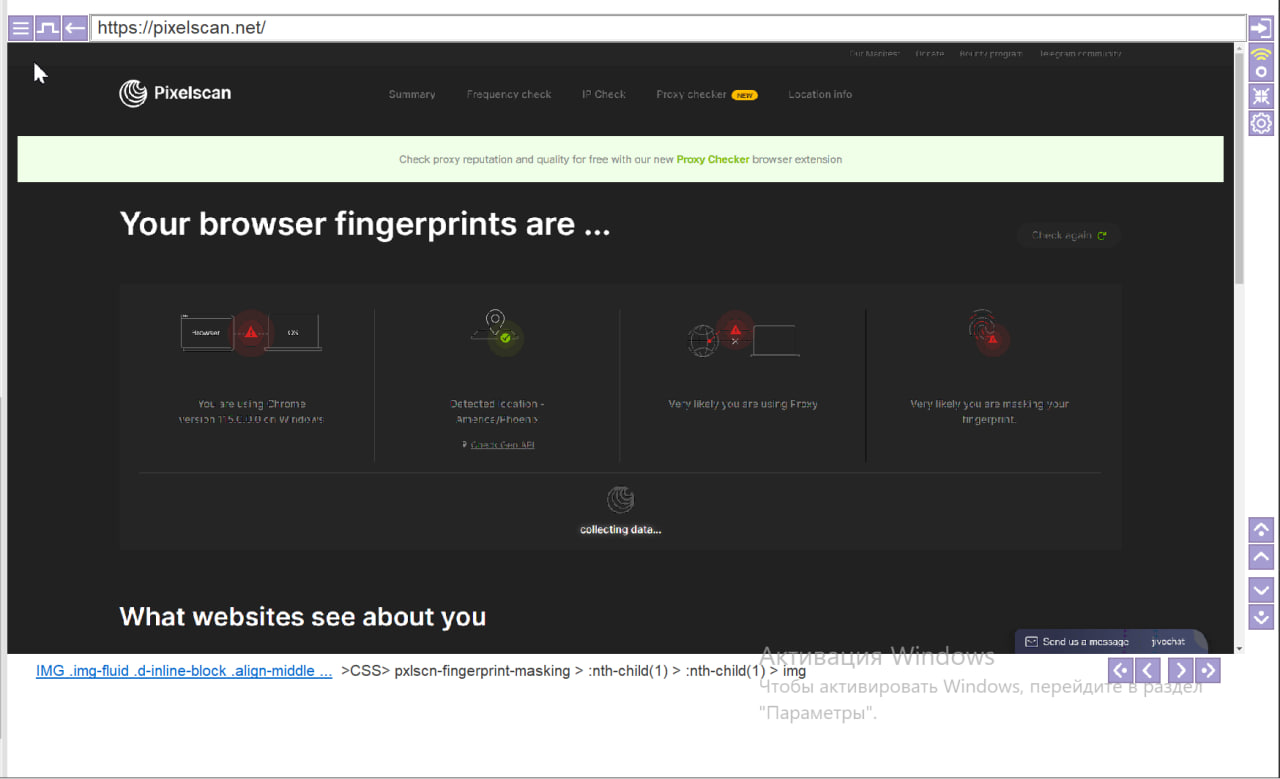The width and height of the screenshot is (1280, 779).
Task: Click the Check again button
Action: click(1068, 236)
